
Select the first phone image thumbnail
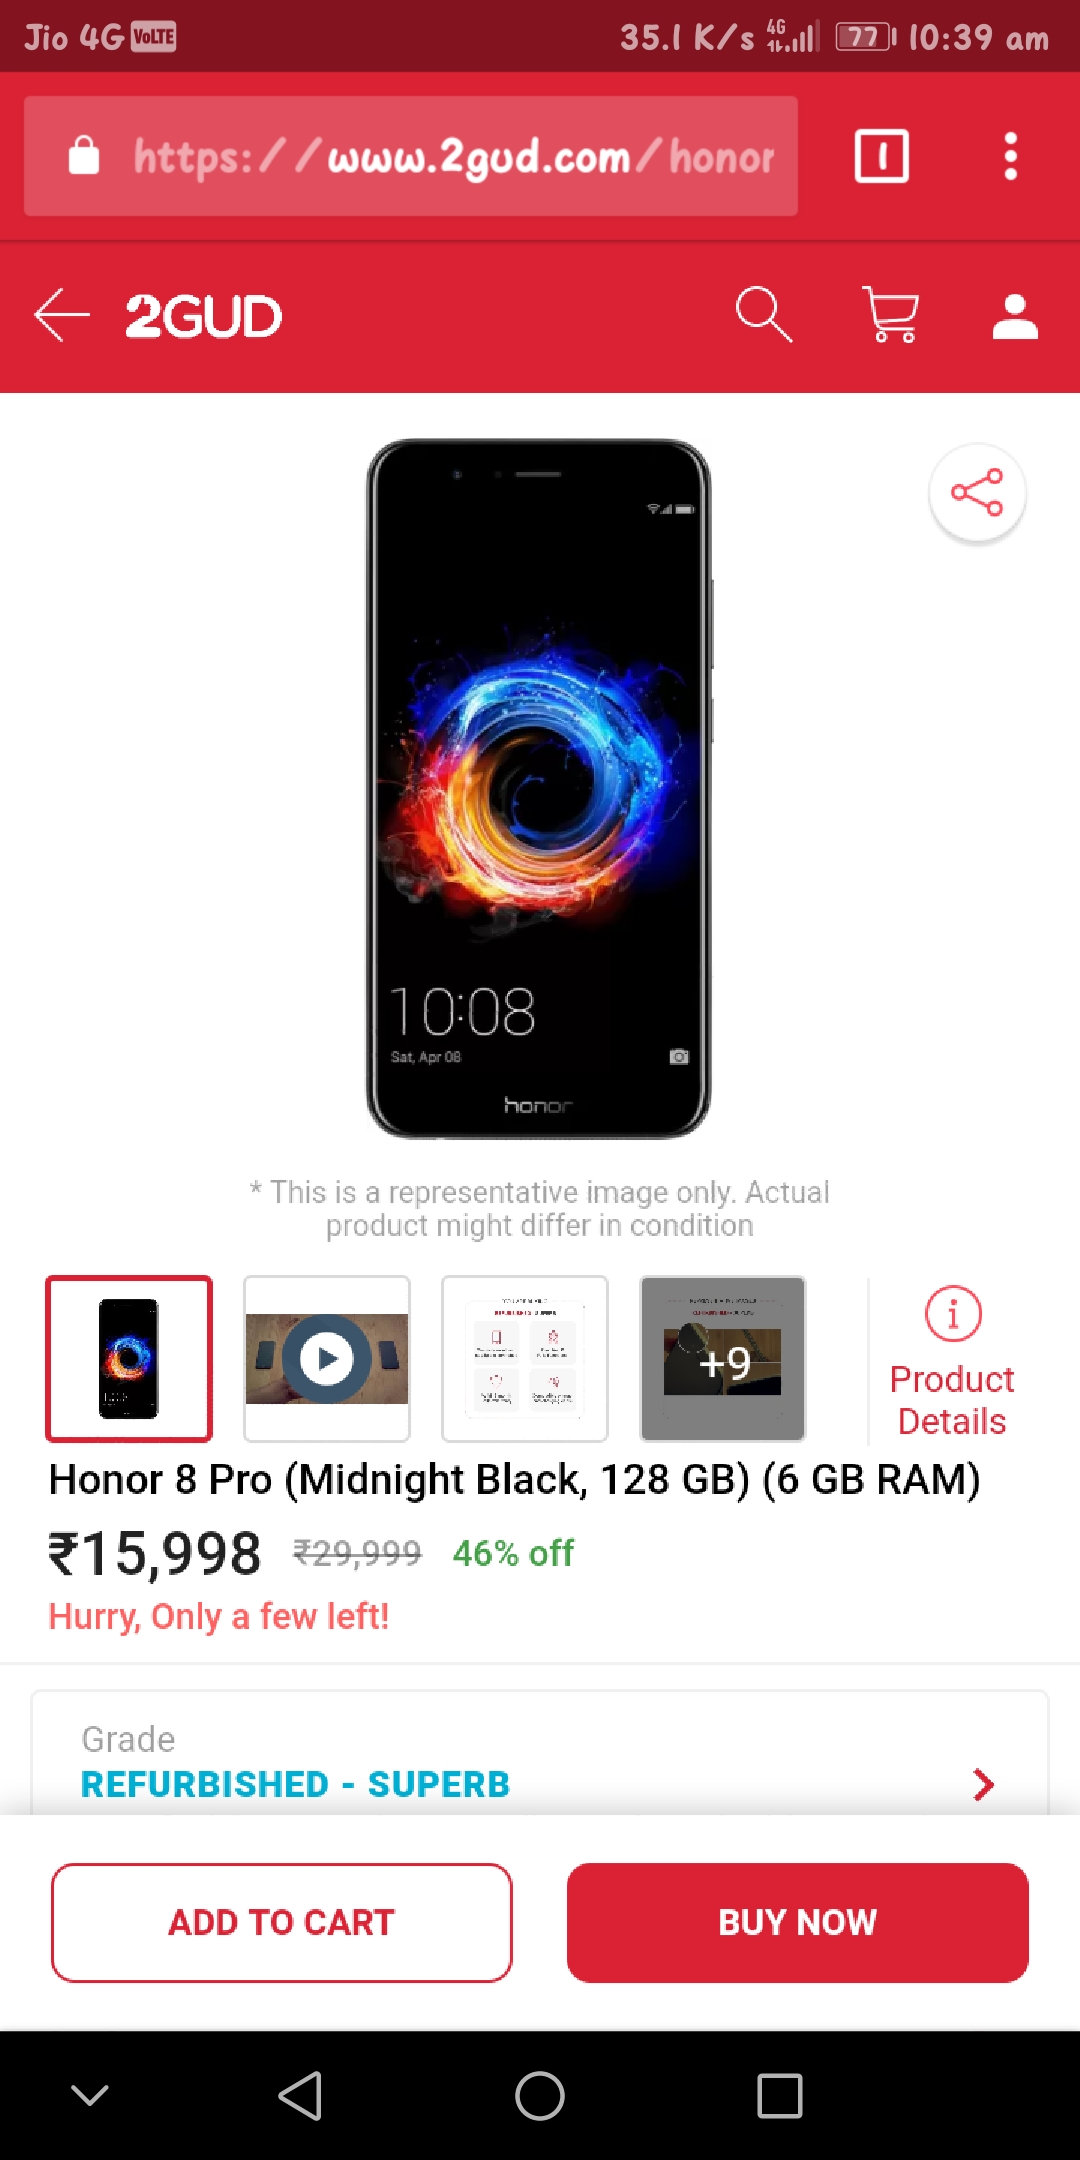click(129, 1359)
